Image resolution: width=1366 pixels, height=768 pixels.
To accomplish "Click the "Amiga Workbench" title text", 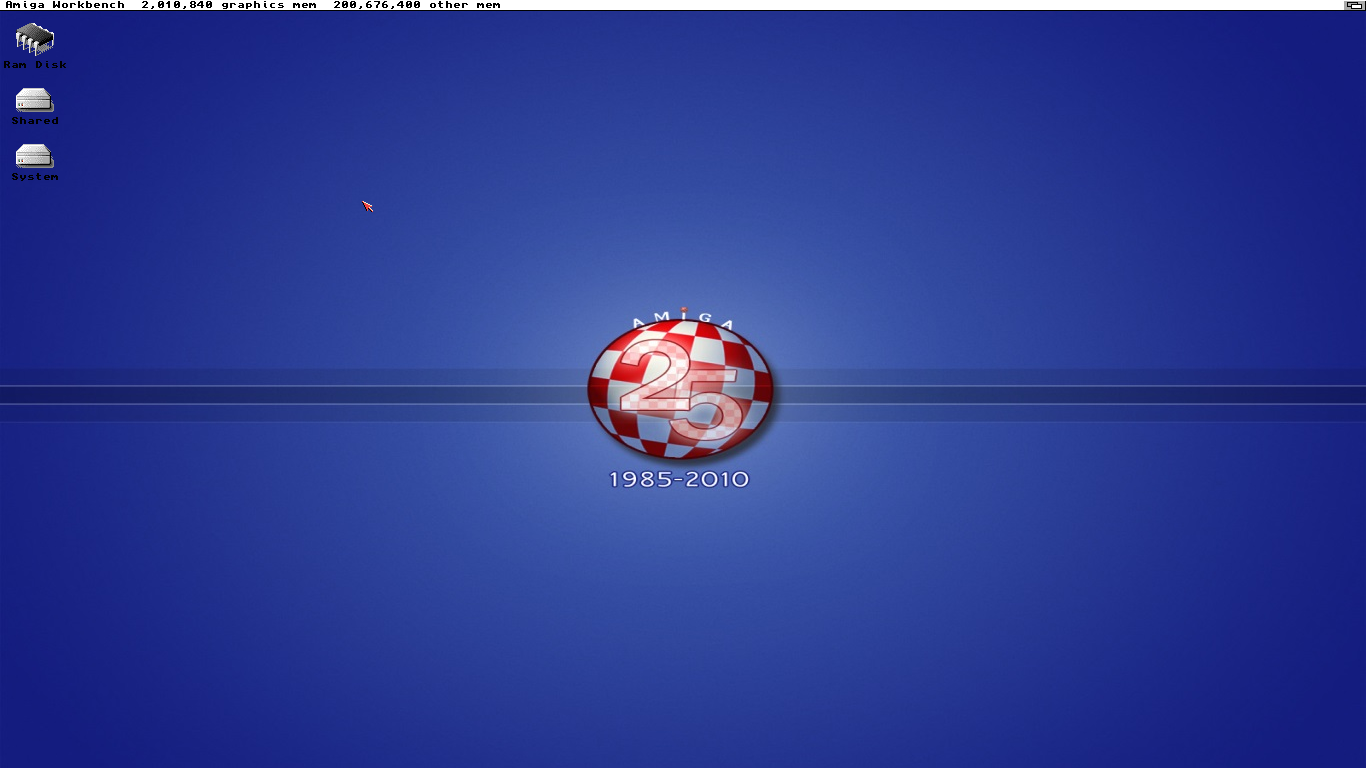I will (x=65, y=5).
